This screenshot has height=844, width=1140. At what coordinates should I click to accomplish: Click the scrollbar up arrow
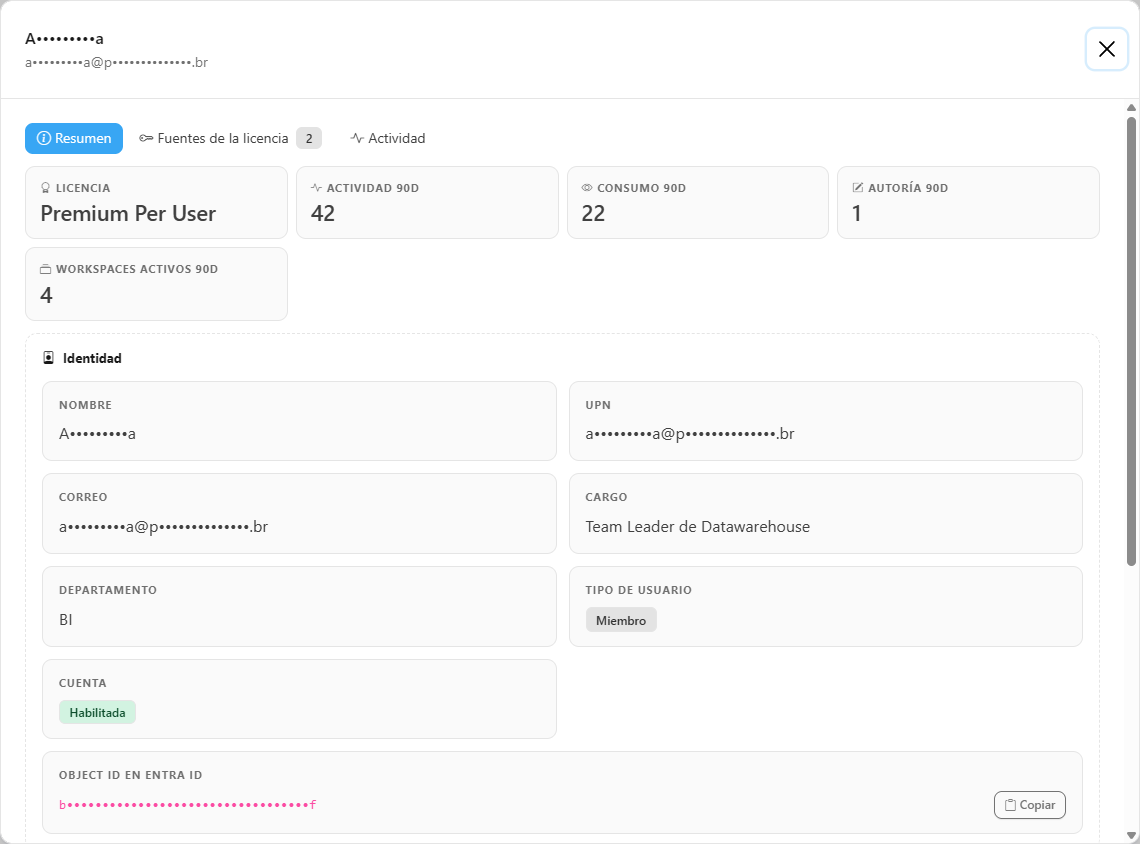(1131, 108)
